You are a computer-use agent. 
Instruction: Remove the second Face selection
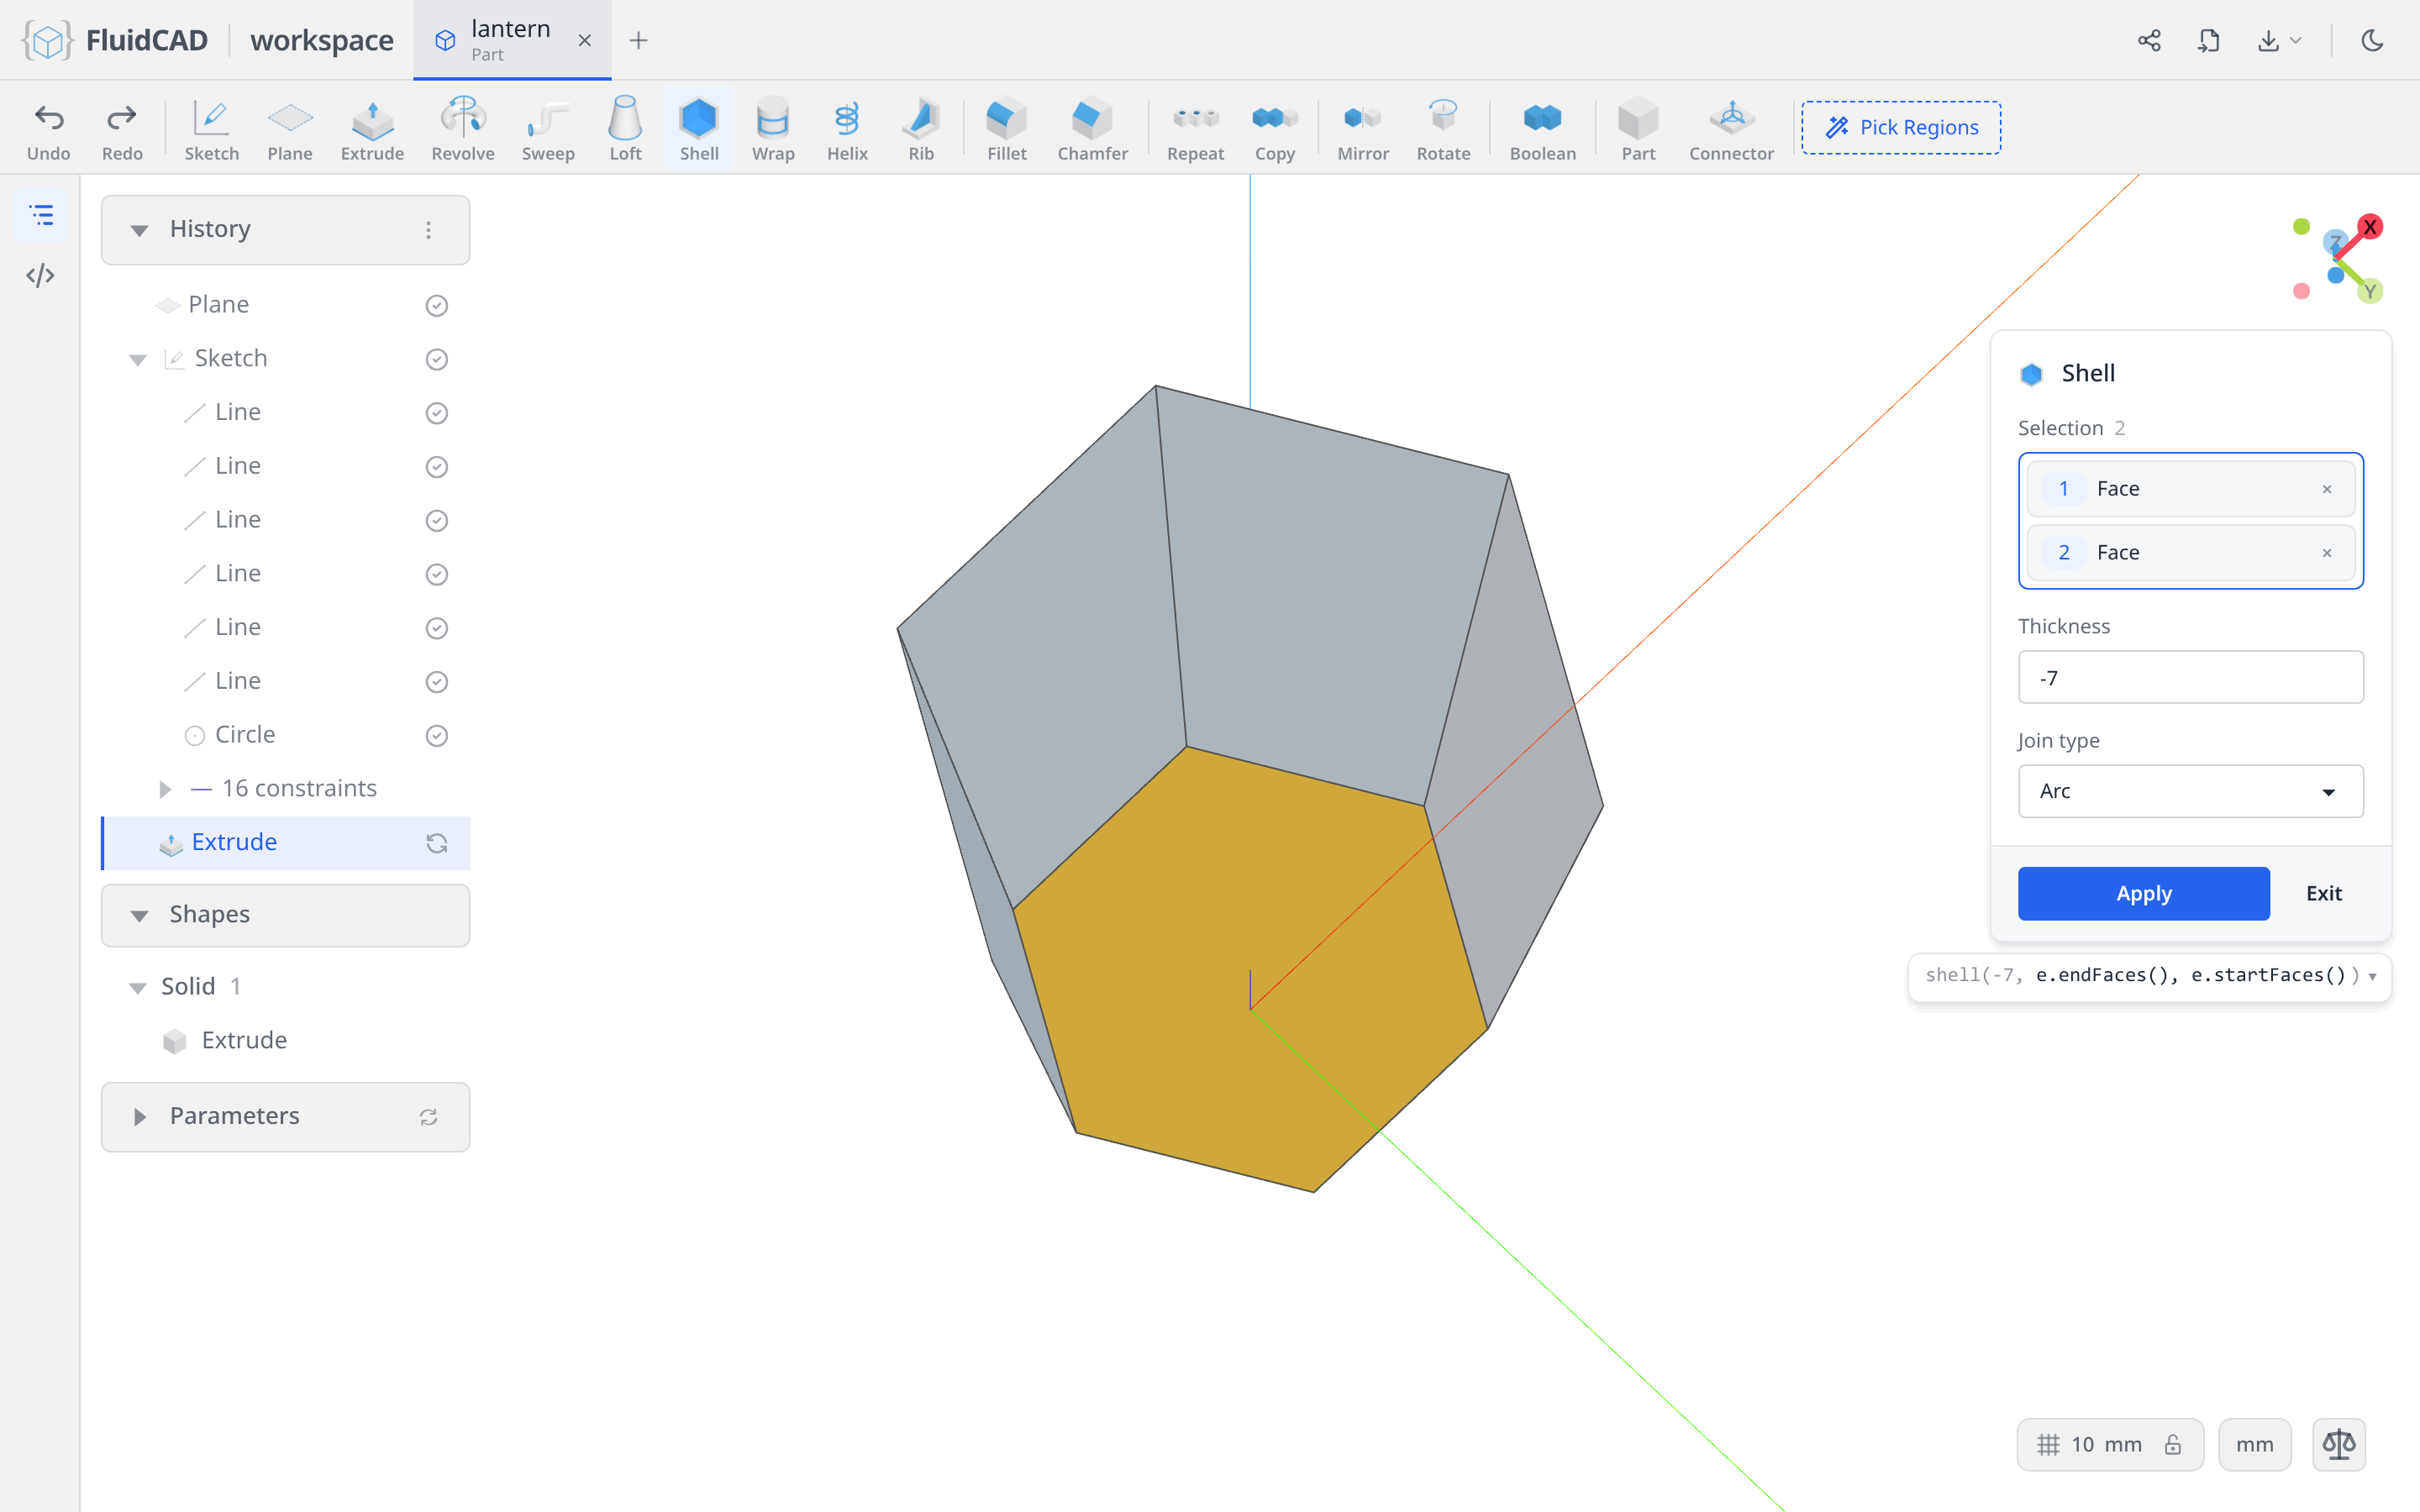[x=2327, y=553]
